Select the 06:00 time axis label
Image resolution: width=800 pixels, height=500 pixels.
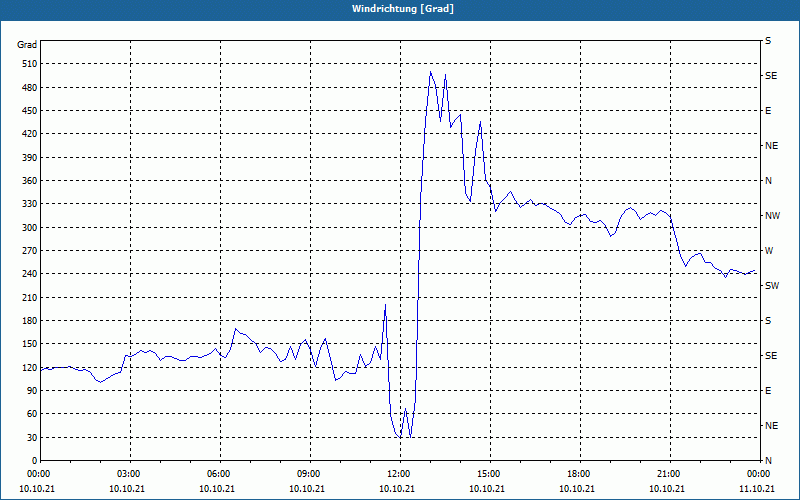tap(220, 474)
